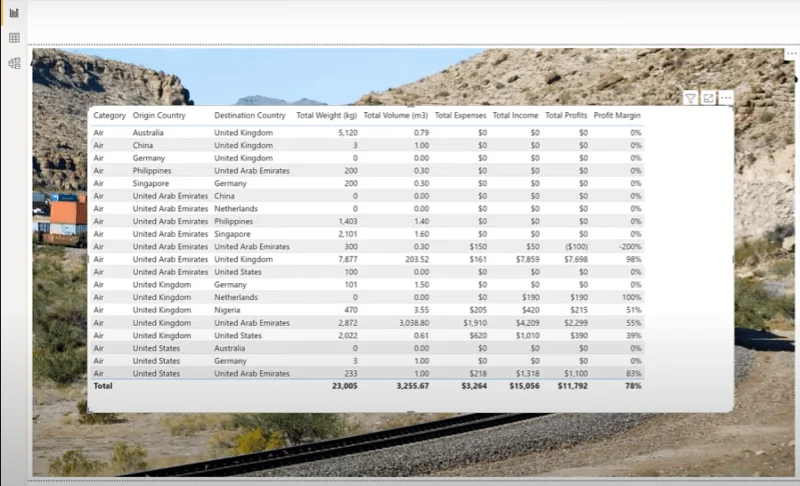Select the Origin Country China cell
Screen dimensions: 800x486
click(x=142, y=145)
